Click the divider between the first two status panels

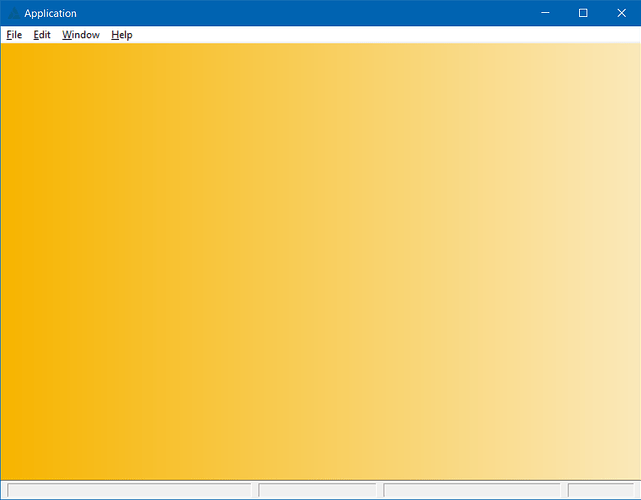point(255,490)
